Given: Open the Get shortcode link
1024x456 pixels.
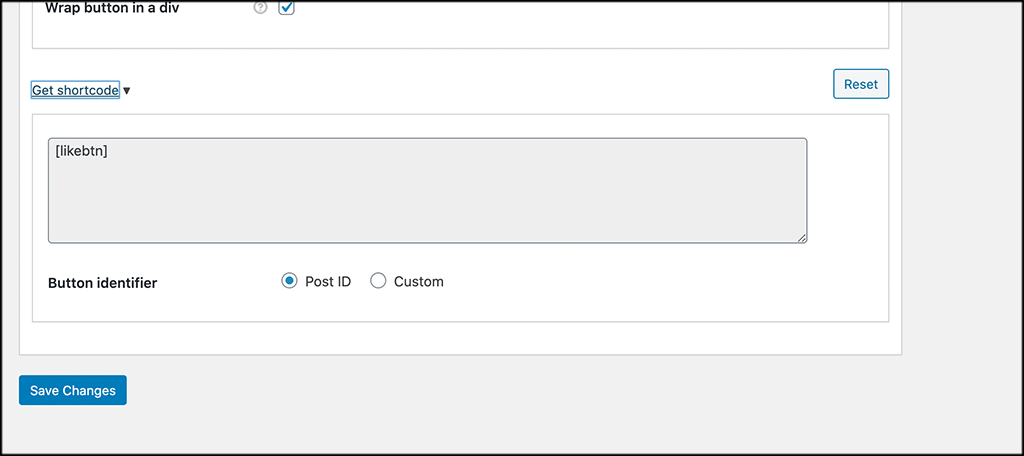Looking at the screenshot, I should pos(75,90).
